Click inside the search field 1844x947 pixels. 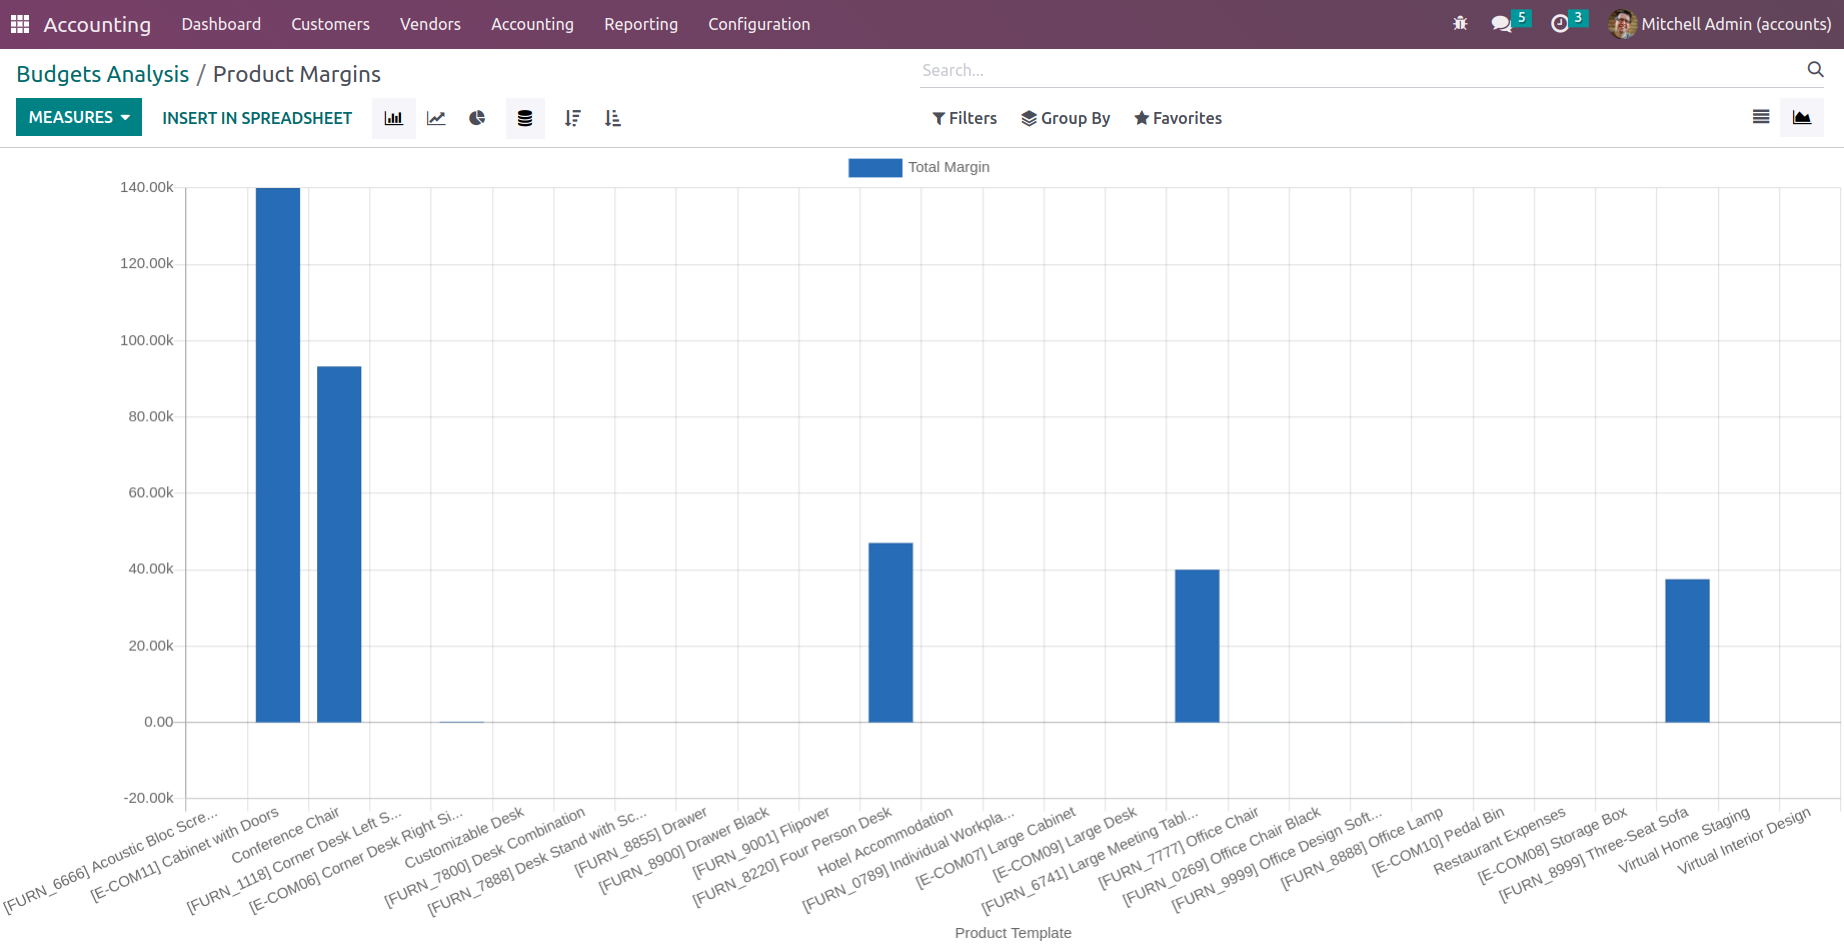1360,70
